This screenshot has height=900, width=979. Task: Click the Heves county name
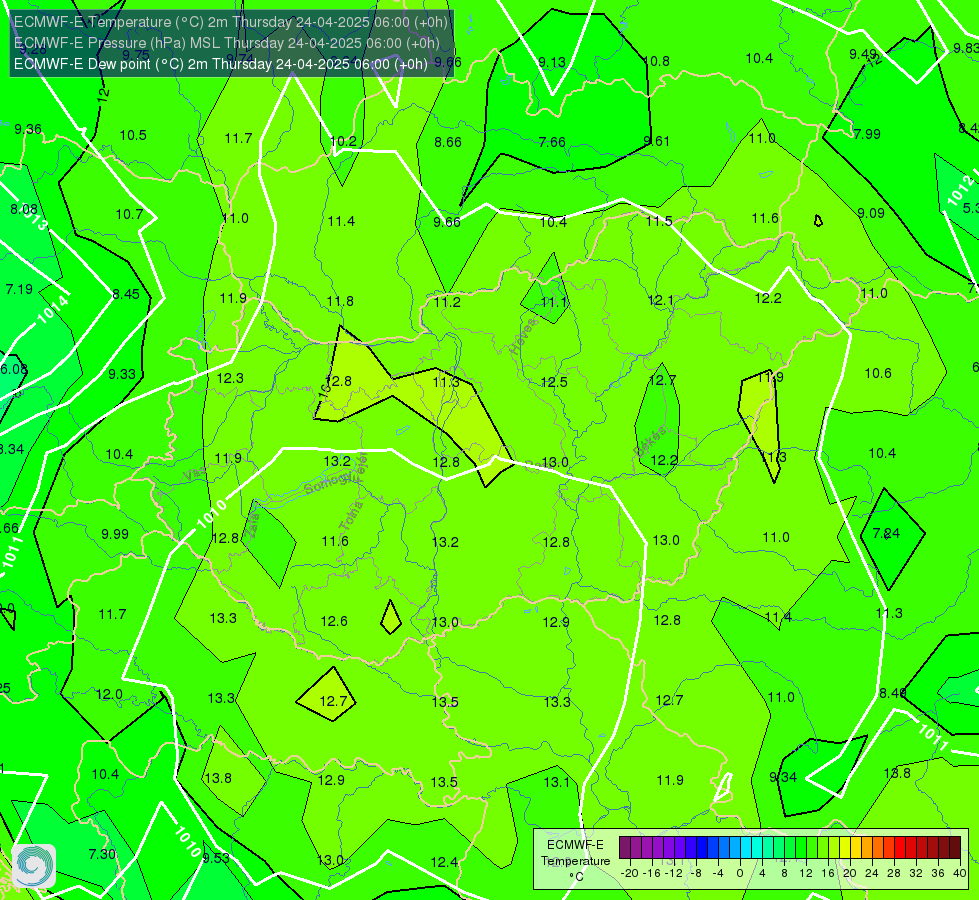523,337
